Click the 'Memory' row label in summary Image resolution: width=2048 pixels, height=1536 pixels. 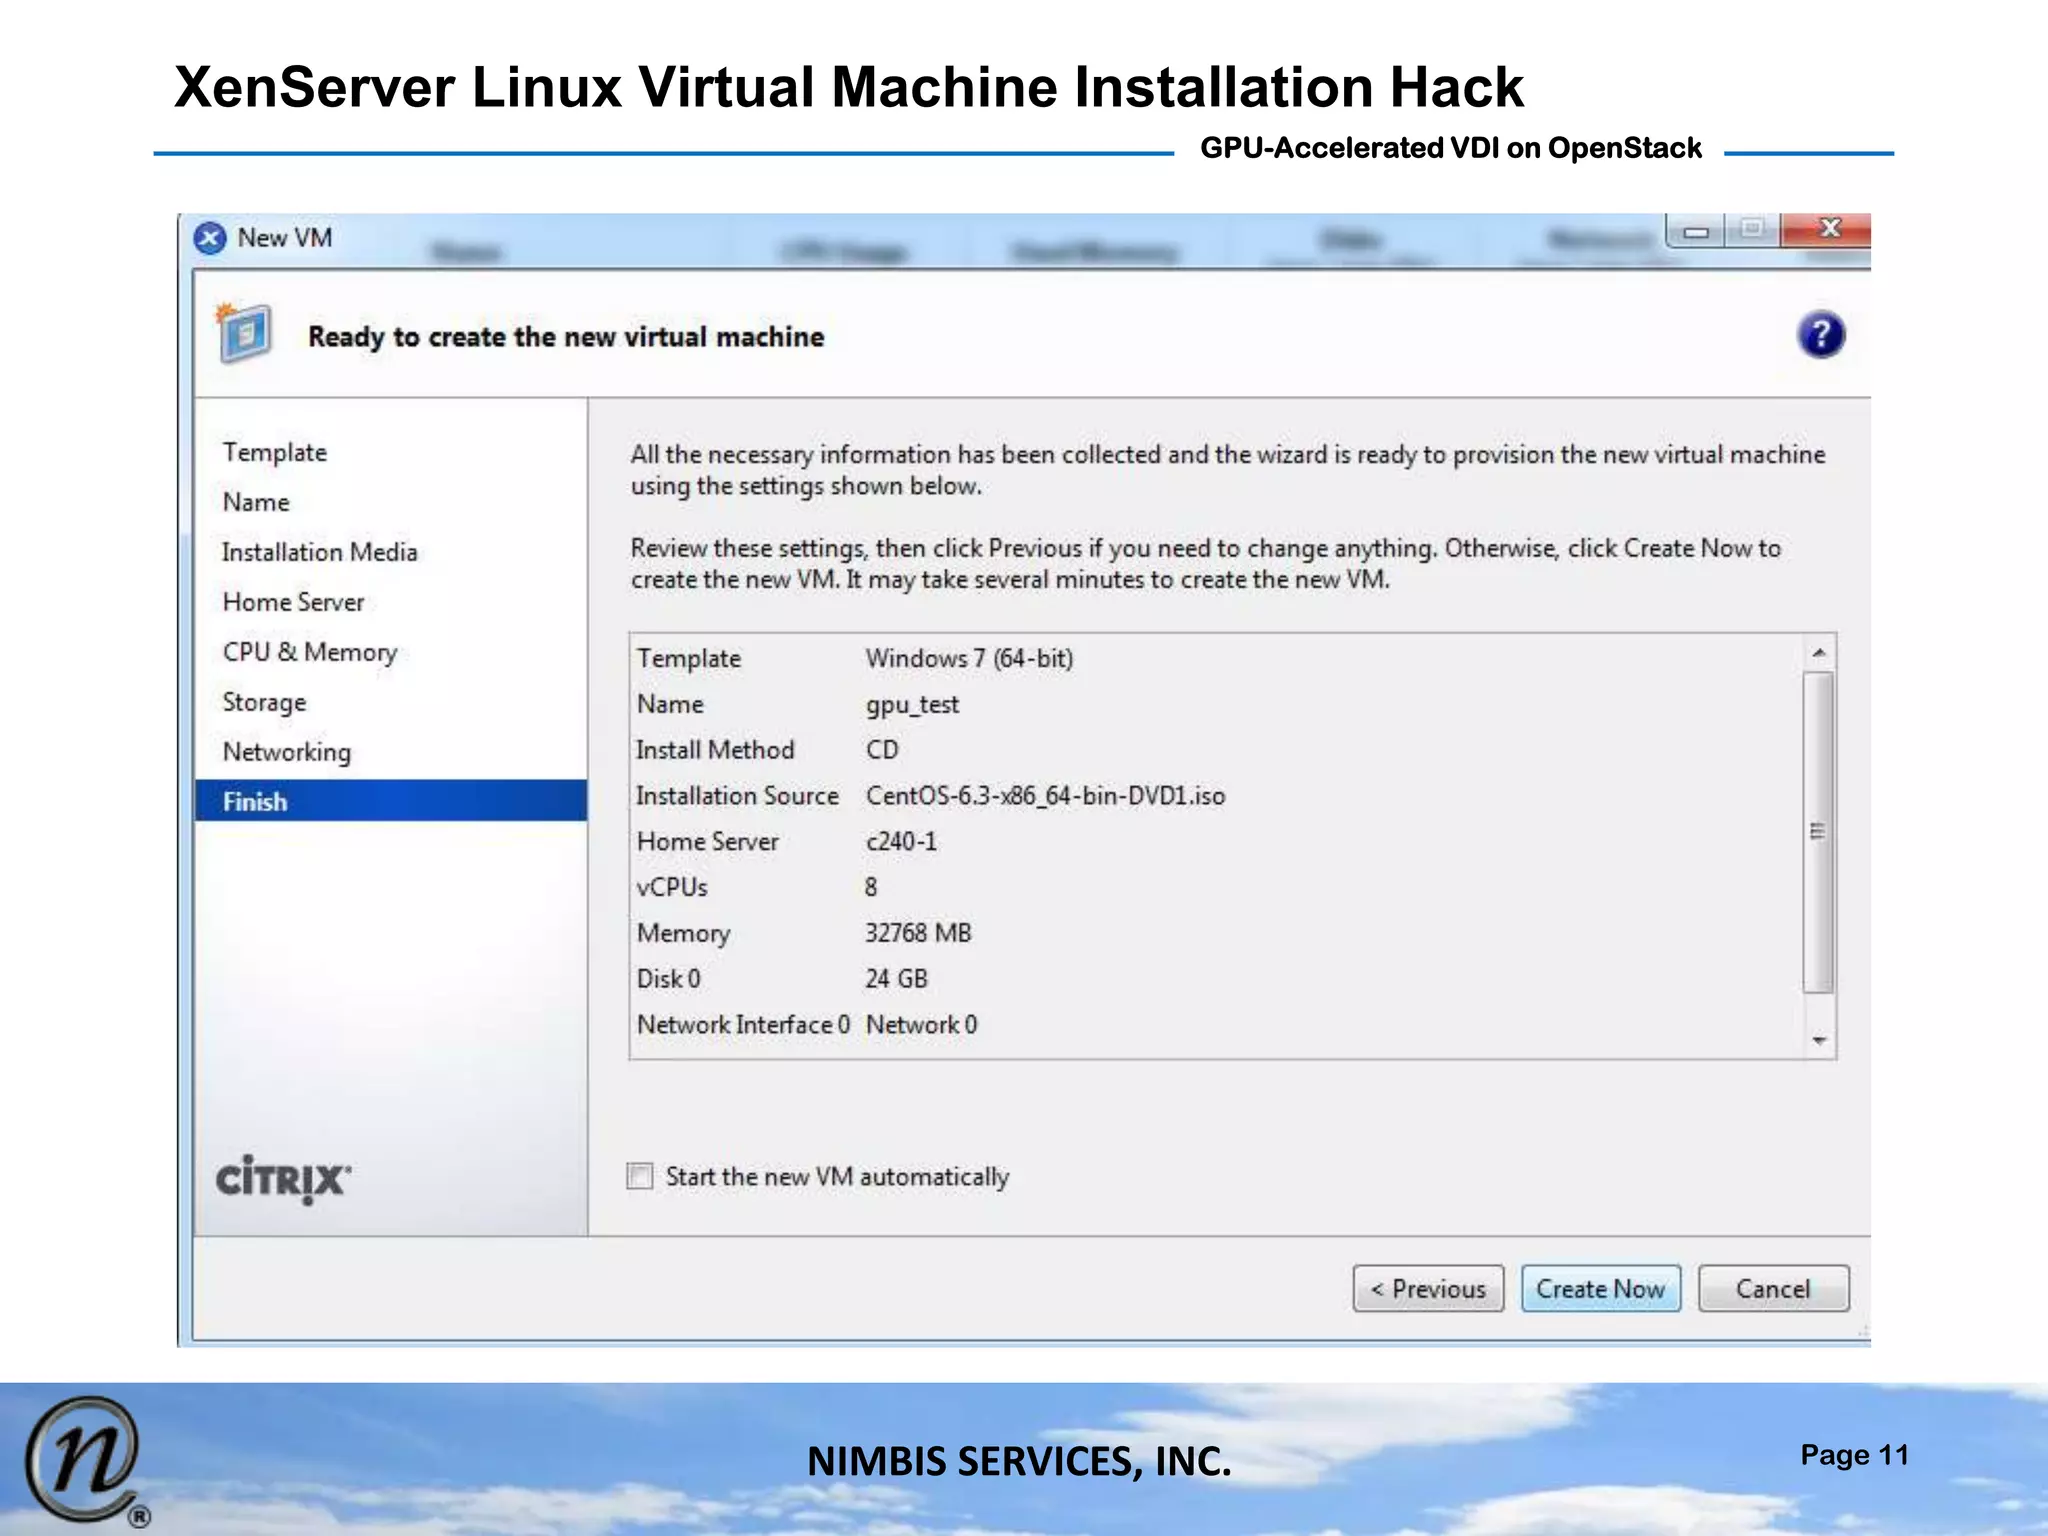(x=683, y=934)
